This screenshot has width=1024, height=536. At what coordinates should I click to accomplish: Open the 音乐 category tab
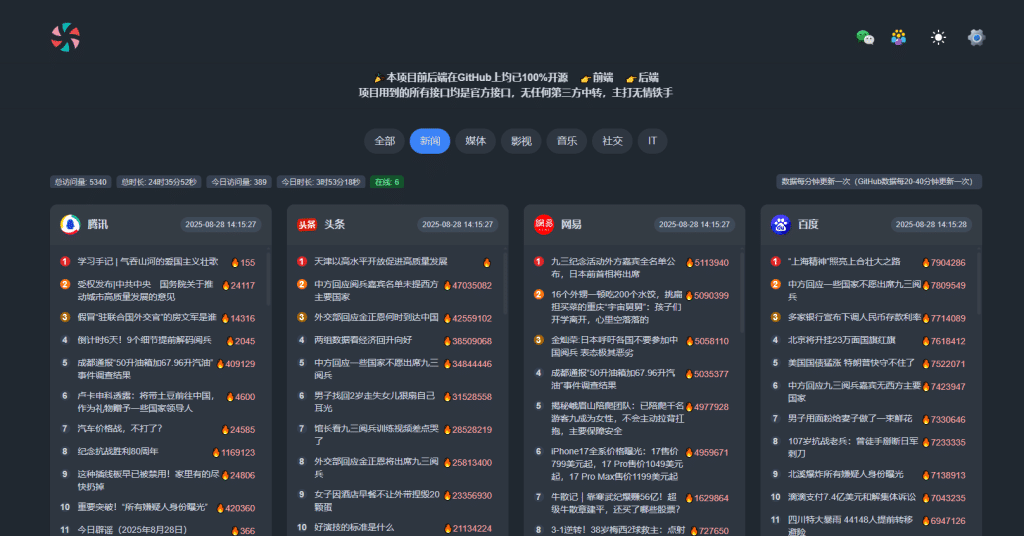click(x=567, y=141)
